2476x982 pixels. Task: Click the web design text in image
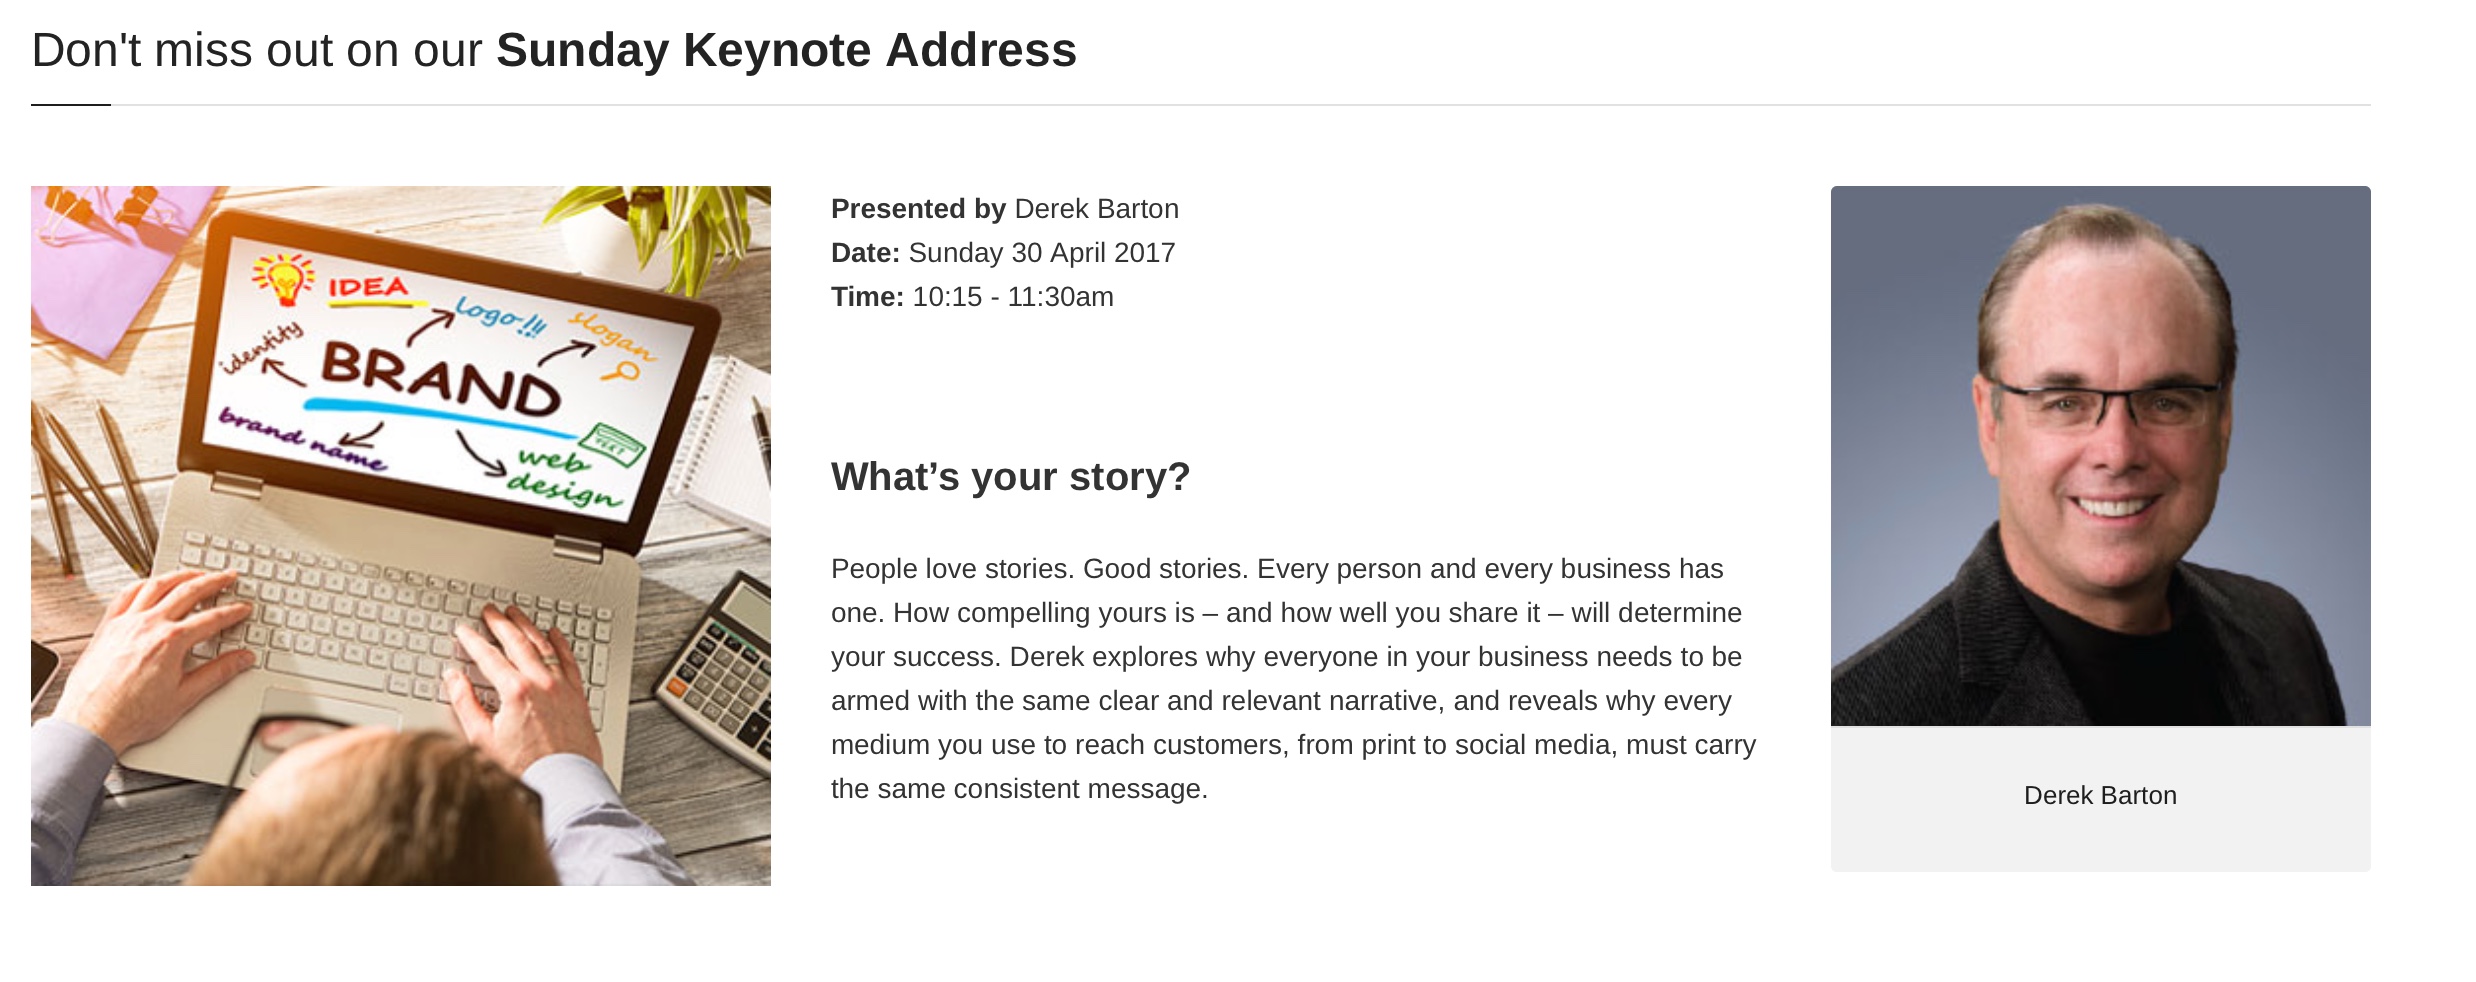click(563, 477)
